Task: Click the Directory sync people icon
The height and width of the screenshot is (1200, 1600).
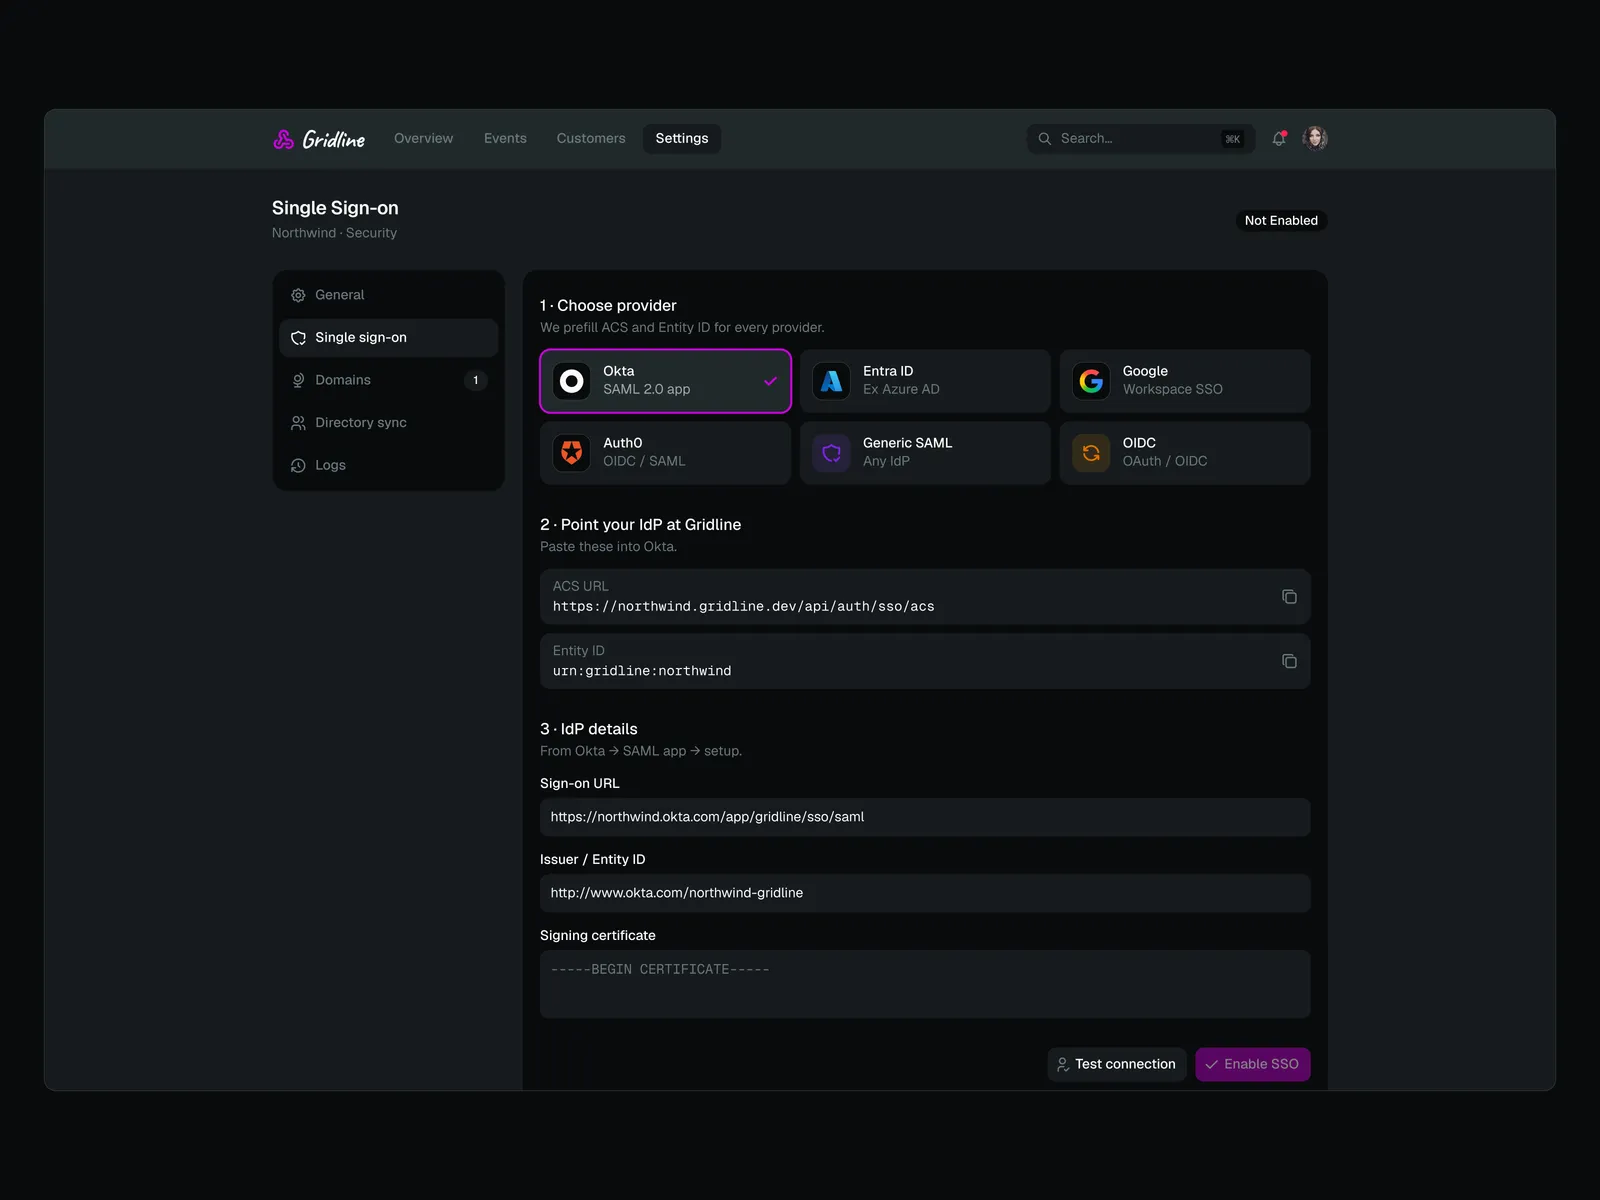Action: (x=298, y=423)
